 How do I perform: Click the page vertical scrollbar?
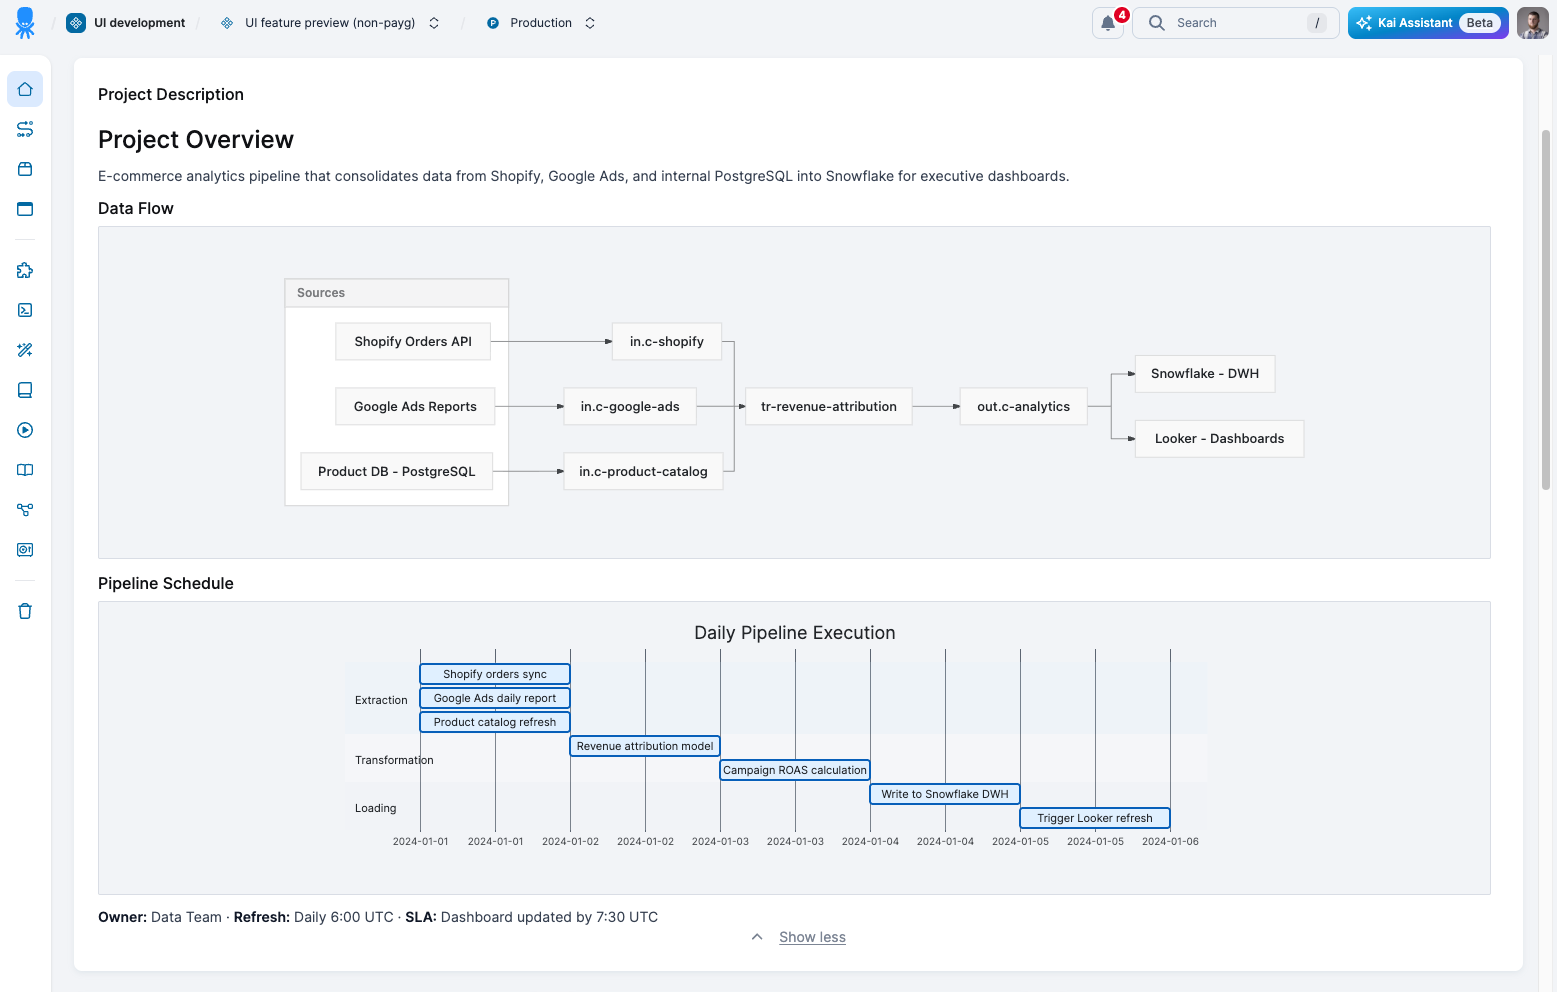coord(1546,310)
